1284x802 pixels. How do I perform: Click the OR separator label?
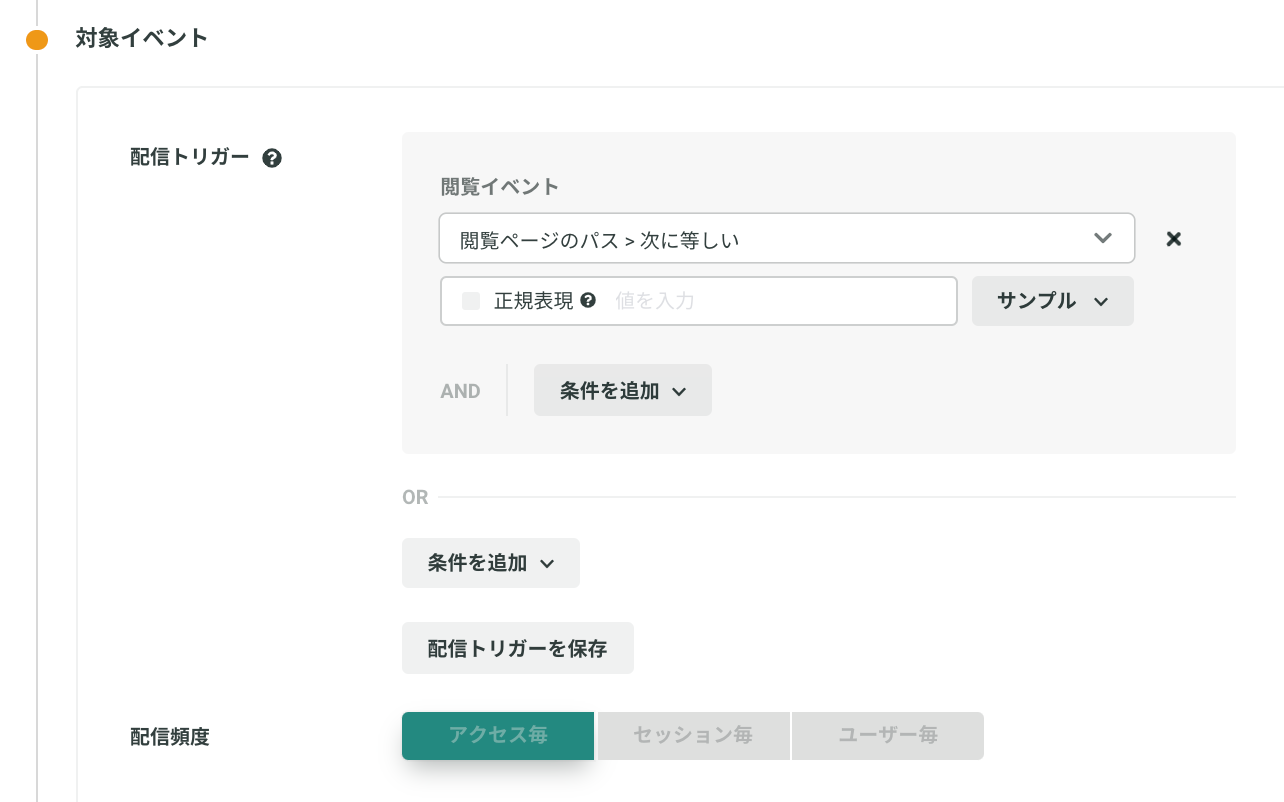click(415, 497)
